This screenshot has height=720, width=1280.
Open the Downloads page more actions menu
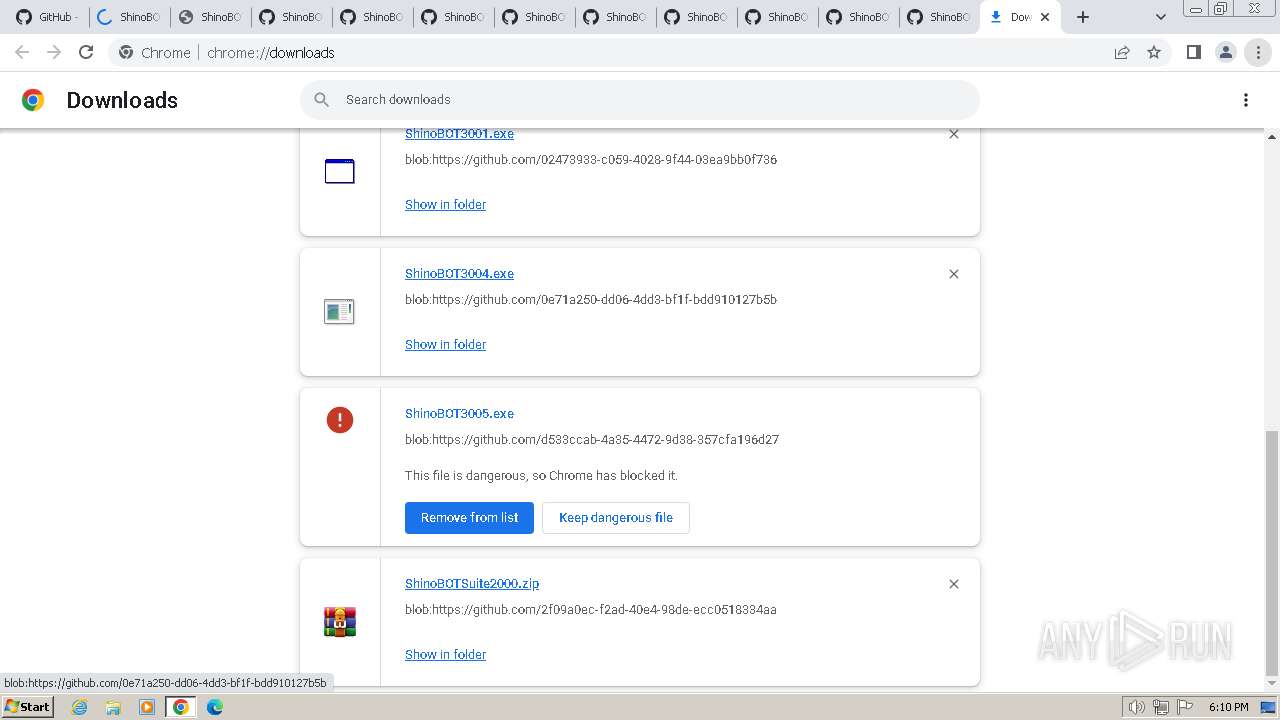pos(1245,100)
